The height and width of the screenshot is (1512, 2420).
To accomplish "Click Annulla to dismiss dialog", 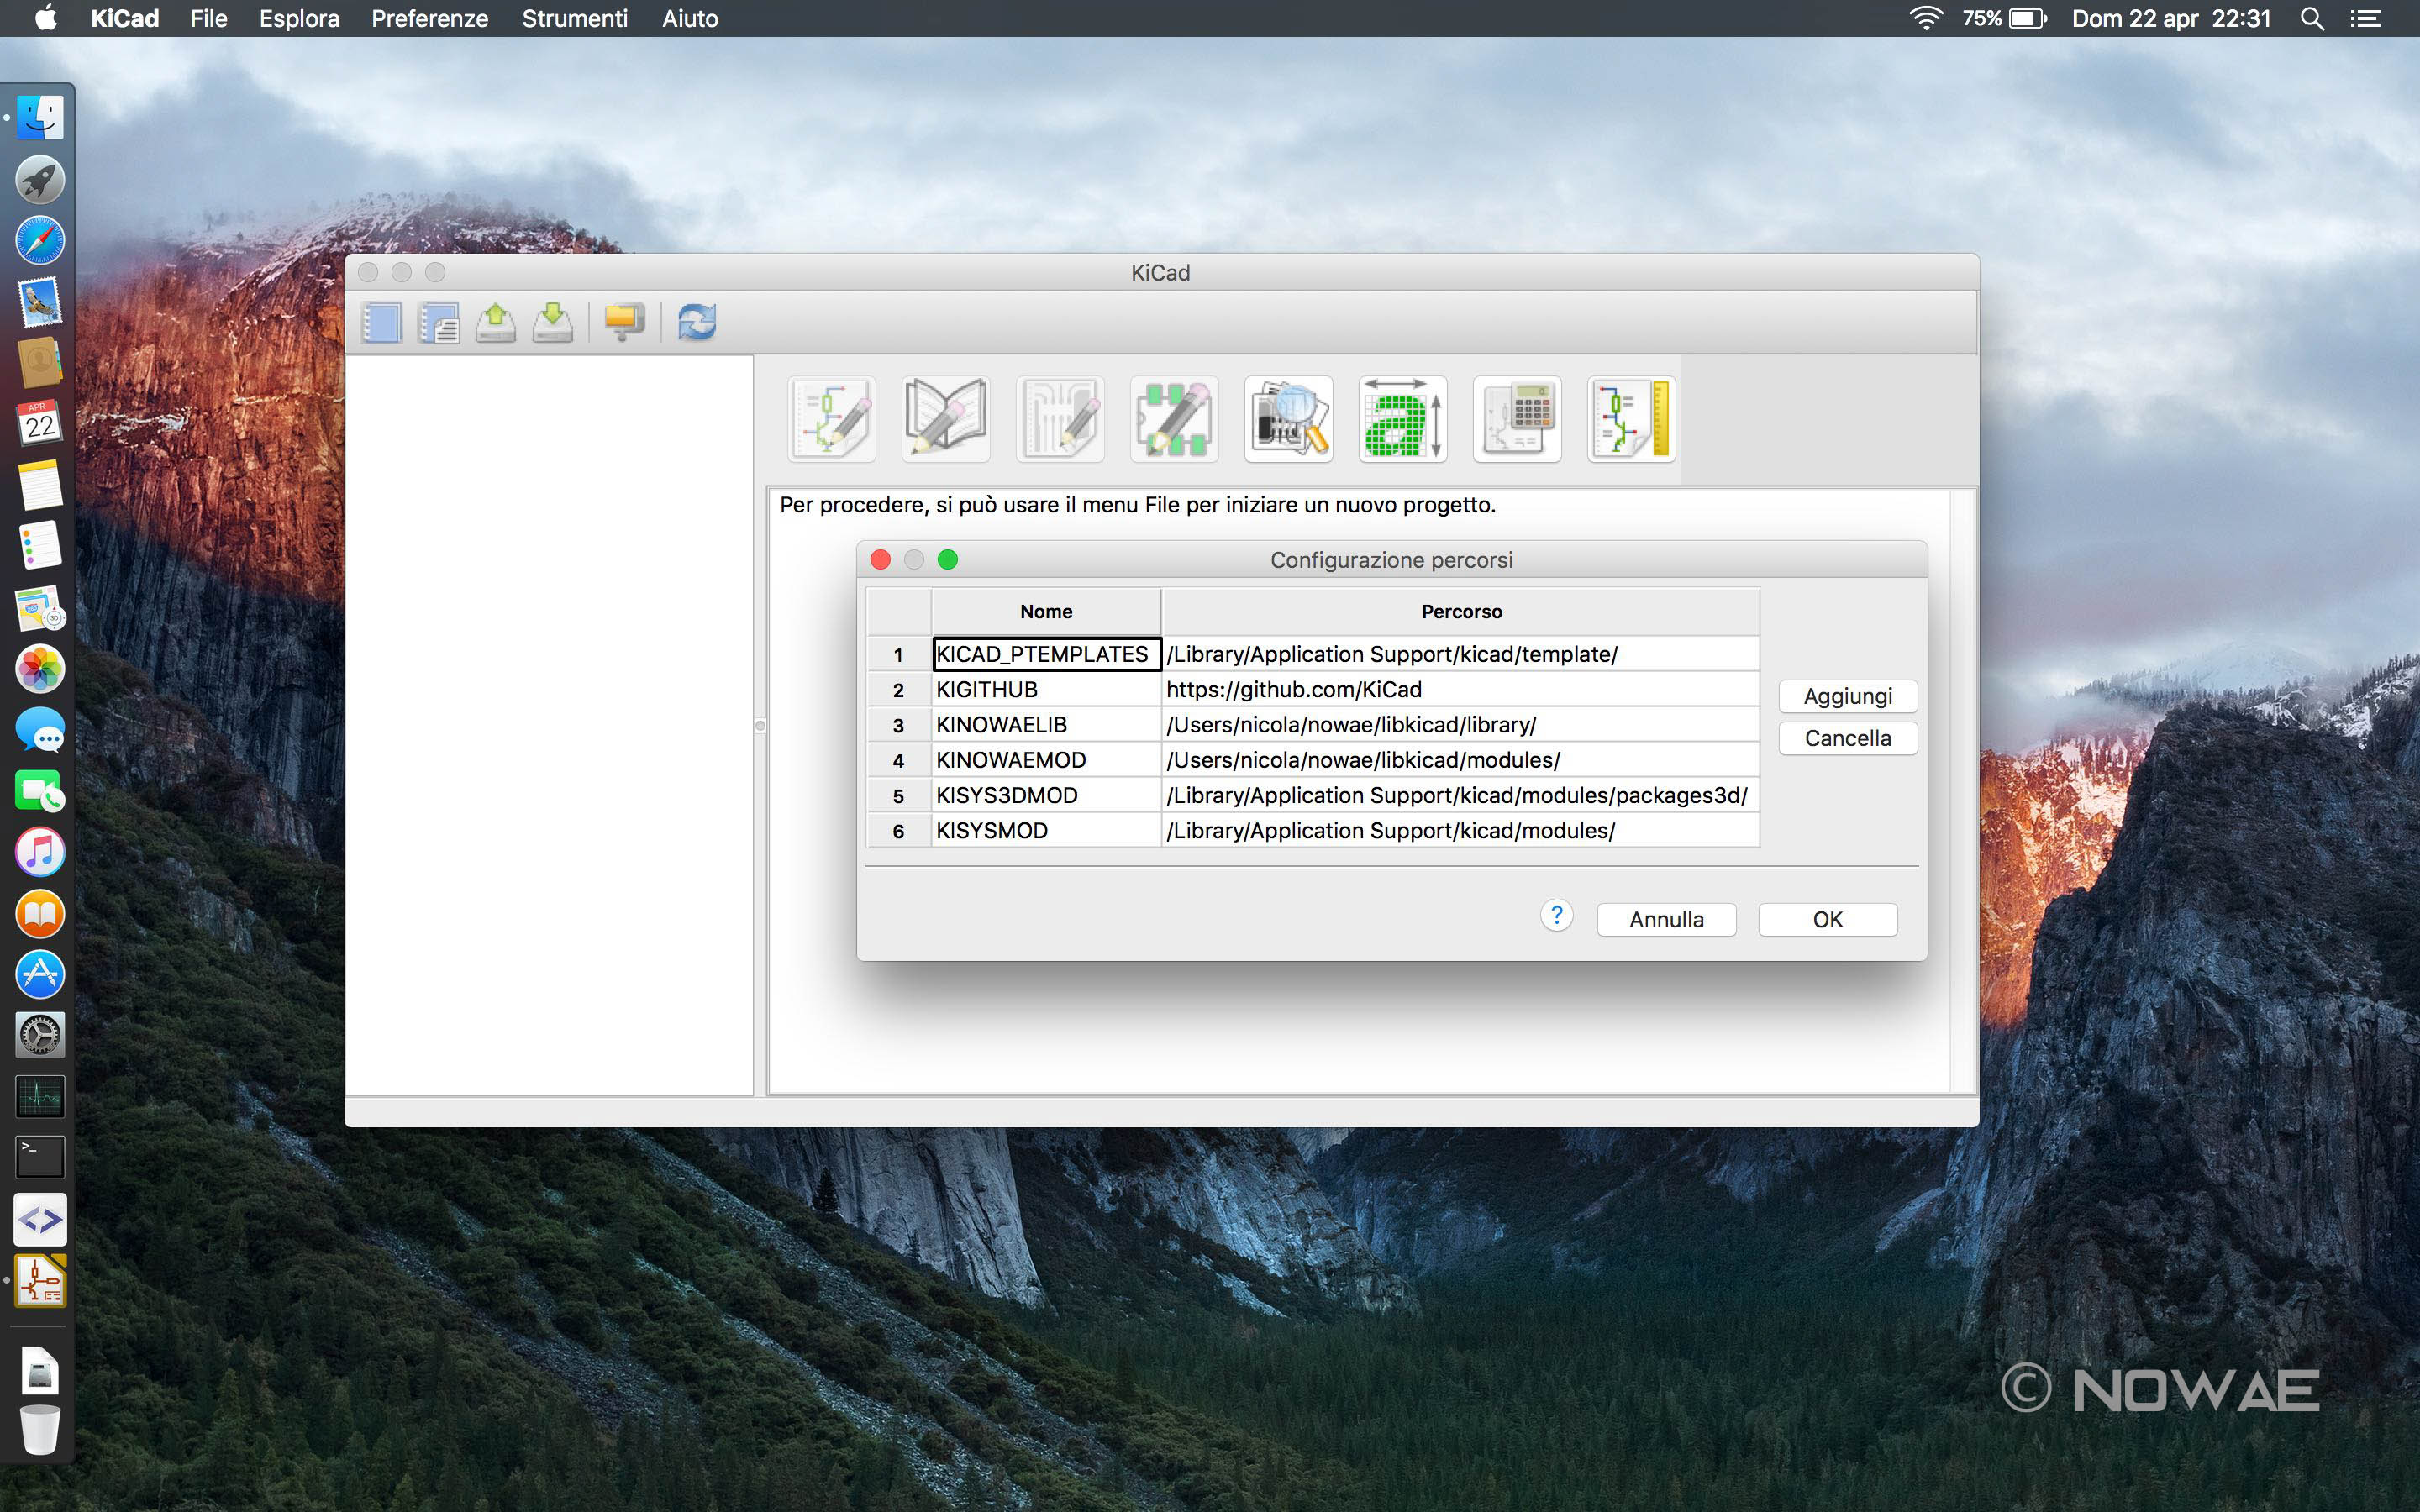I will [x=1666, y=919].
